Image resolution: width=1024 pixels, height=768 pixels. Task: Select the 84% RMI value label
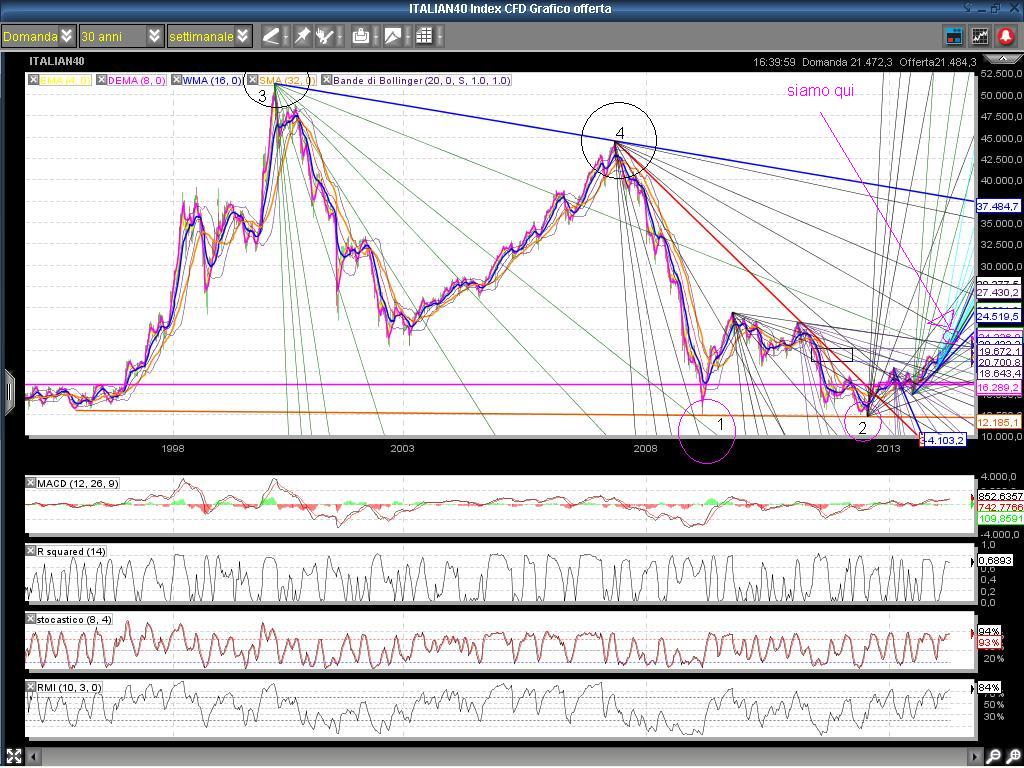[x=989, y=687]
